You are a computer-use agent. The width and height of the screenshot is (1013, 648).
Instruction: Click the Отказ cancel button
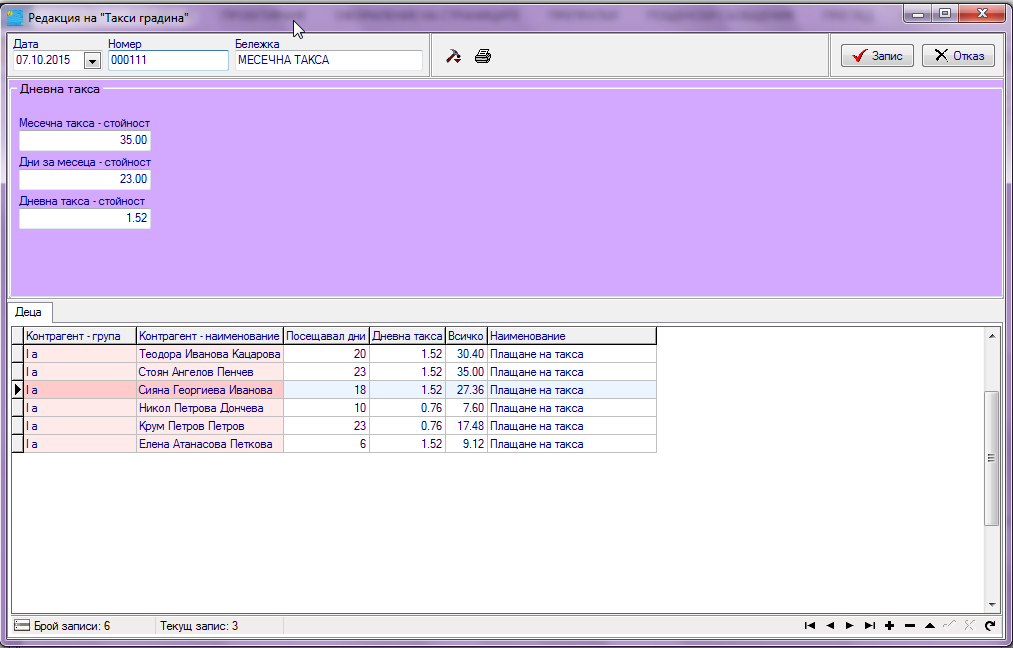(x=958, y=56)
